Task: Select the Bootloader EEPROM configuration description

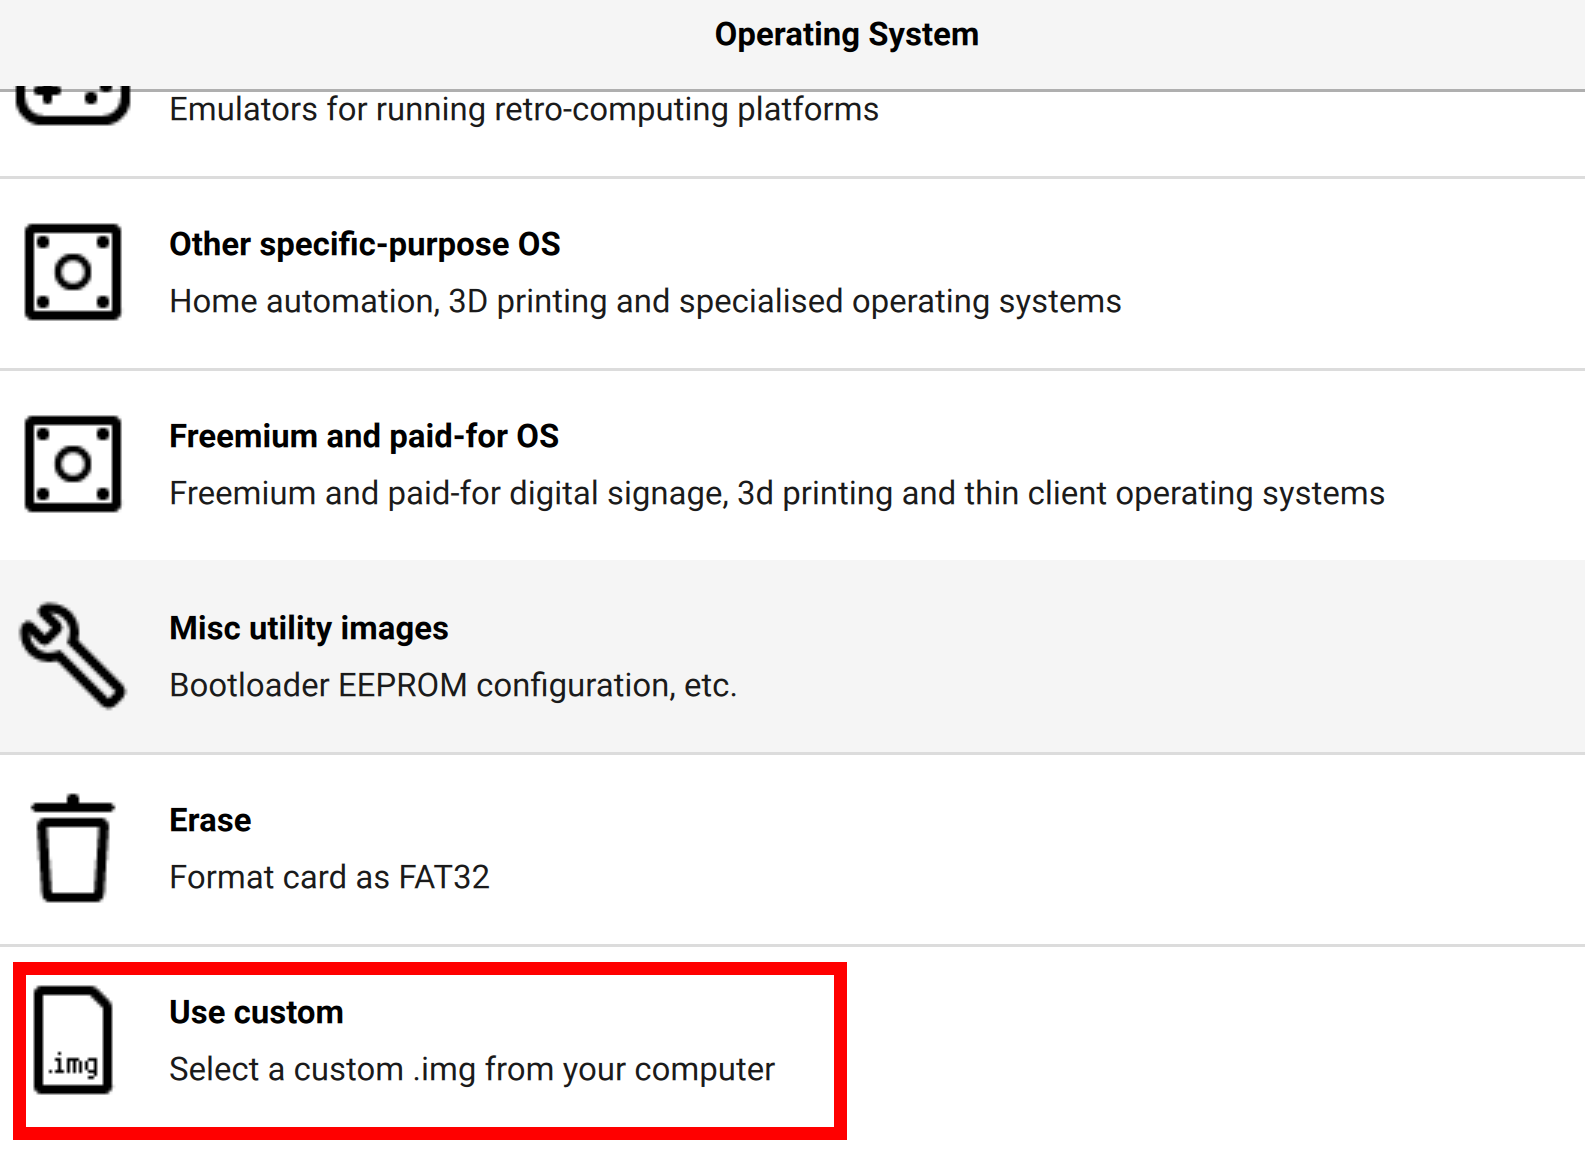Action: pos(453,685)
